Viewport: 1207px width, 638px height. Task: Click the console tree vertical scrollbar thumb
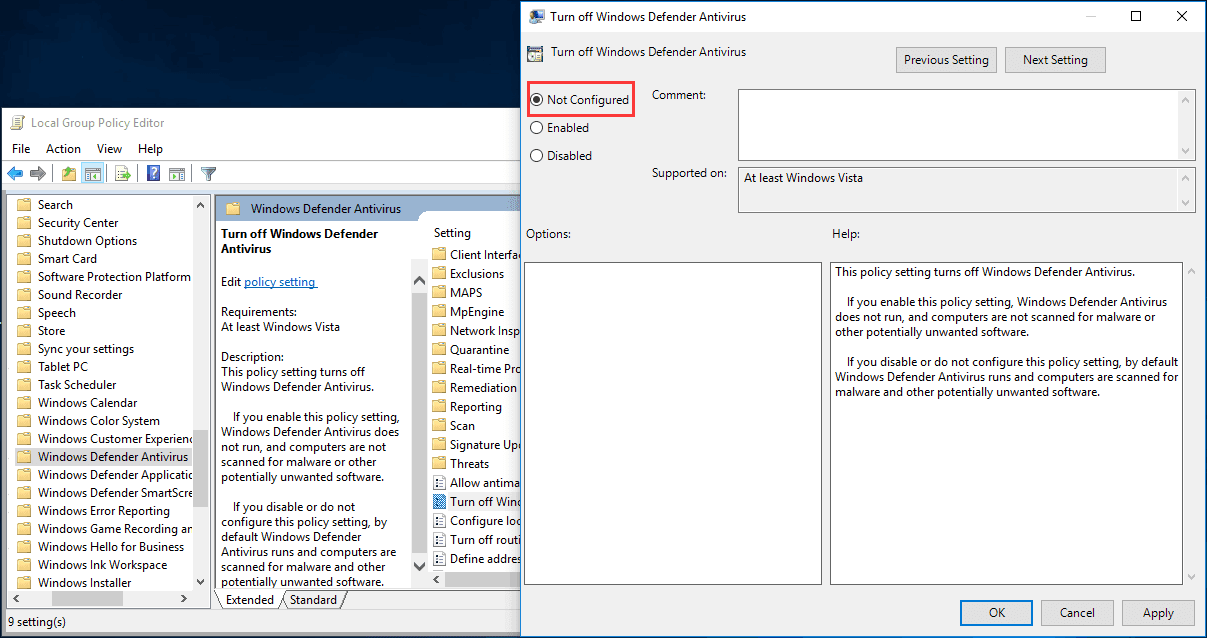[x=200, y=468]
